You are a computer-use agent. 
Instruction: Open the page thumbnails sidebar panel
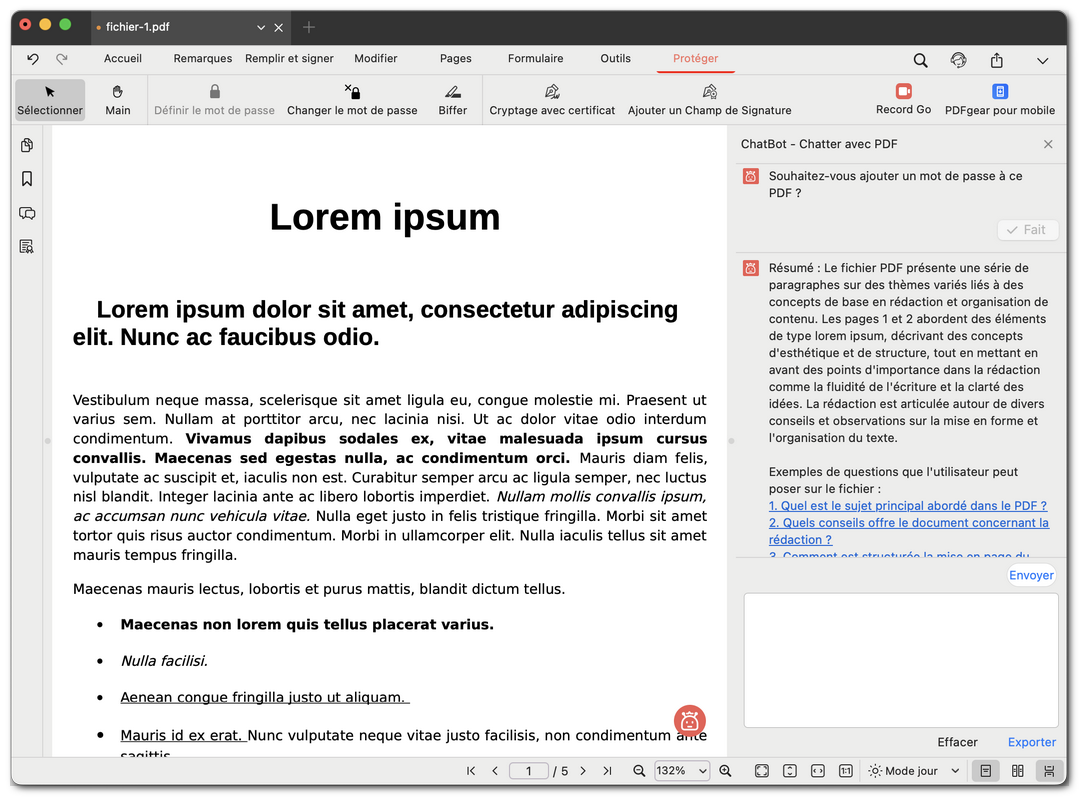(x=27, y=145)
